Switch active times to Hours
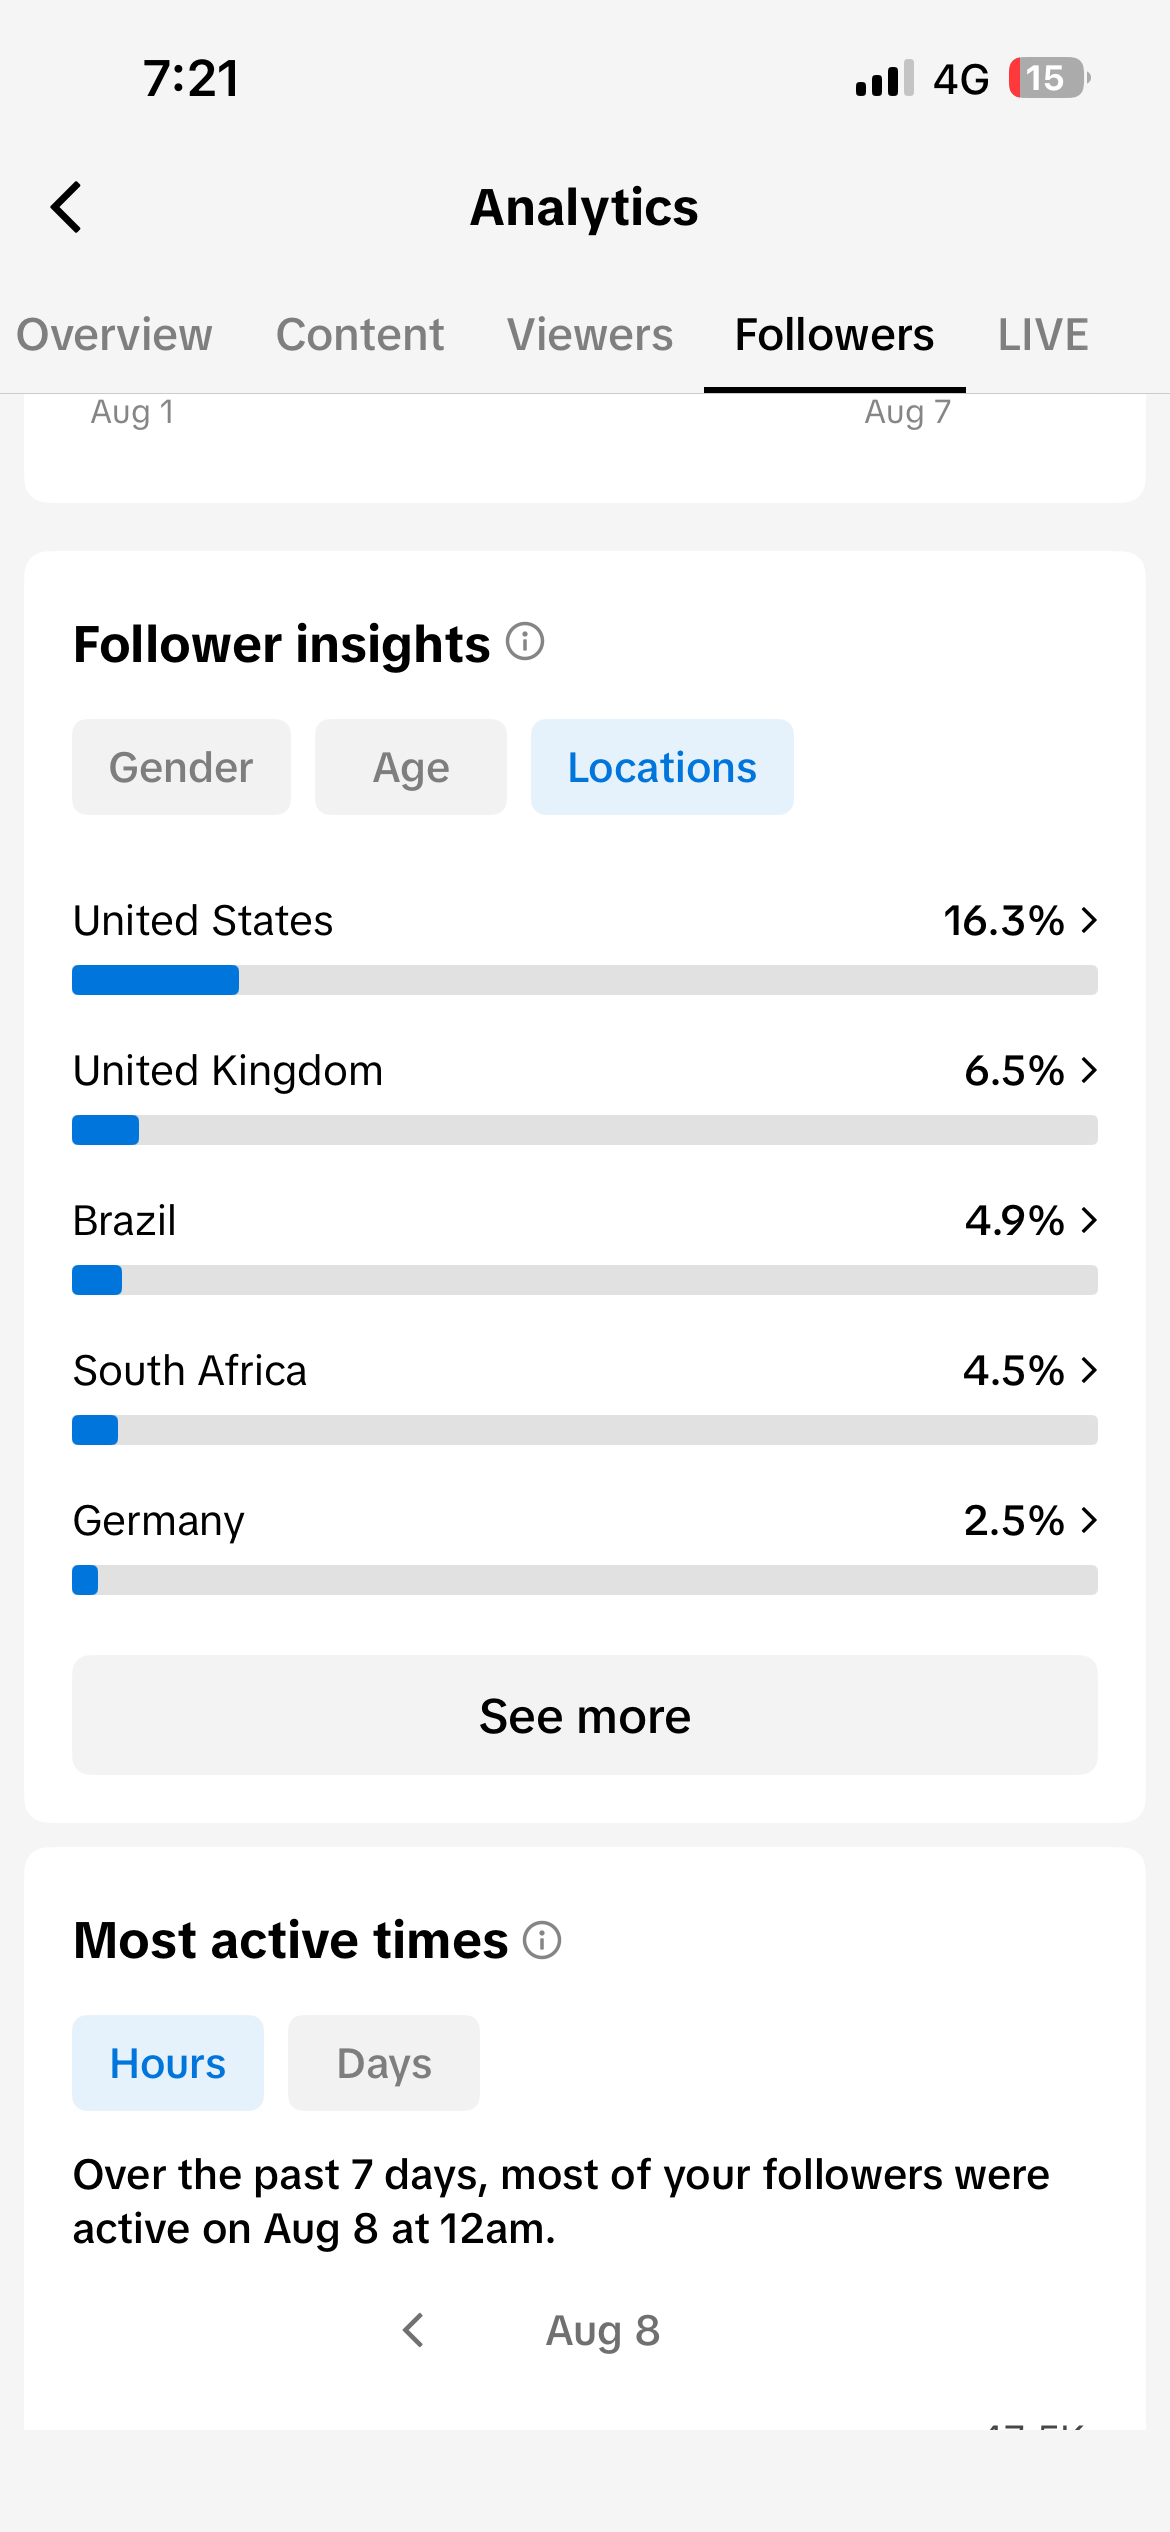This screenshot has width=1170, height=2532. coord(168,2063)
